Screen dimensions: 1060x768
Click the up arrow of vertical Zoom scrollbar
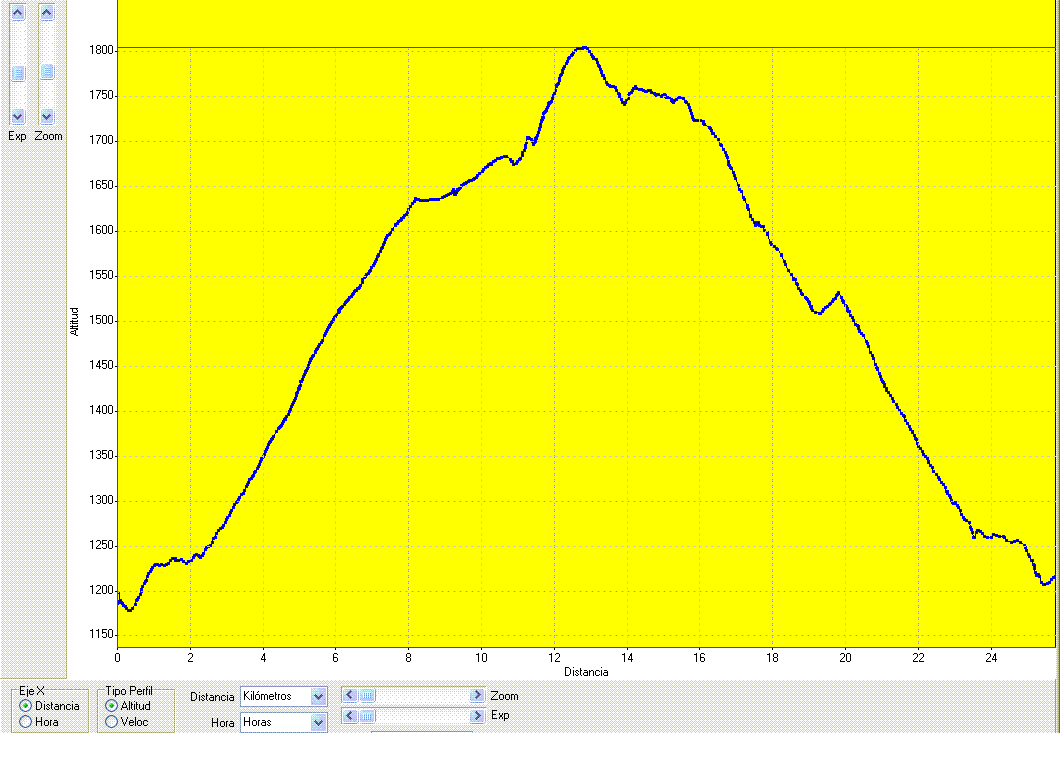[x=47, y=13]
